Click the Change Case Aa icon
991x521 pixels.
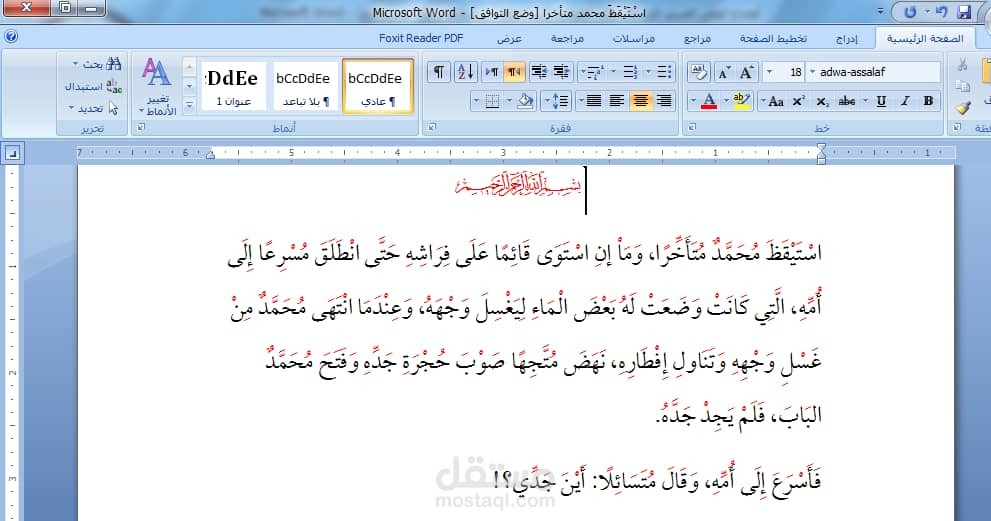776,101
